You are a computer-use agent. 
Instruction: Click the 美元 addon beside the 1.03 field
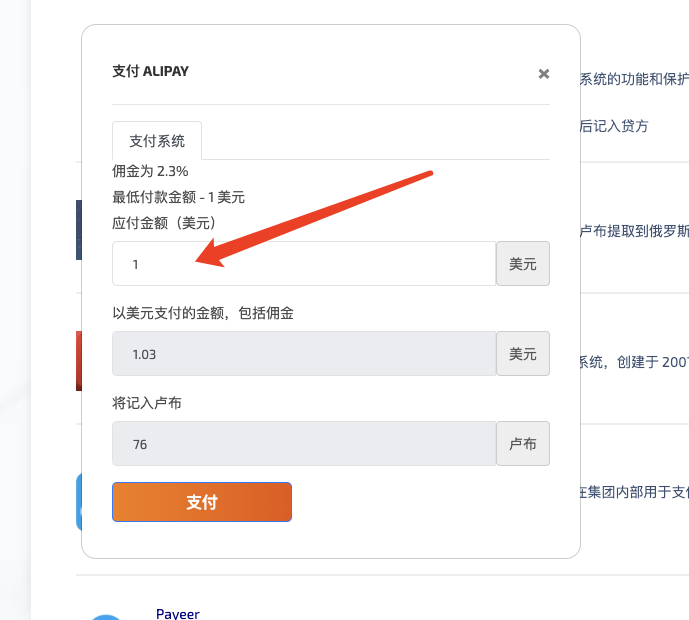pos(523,354)
